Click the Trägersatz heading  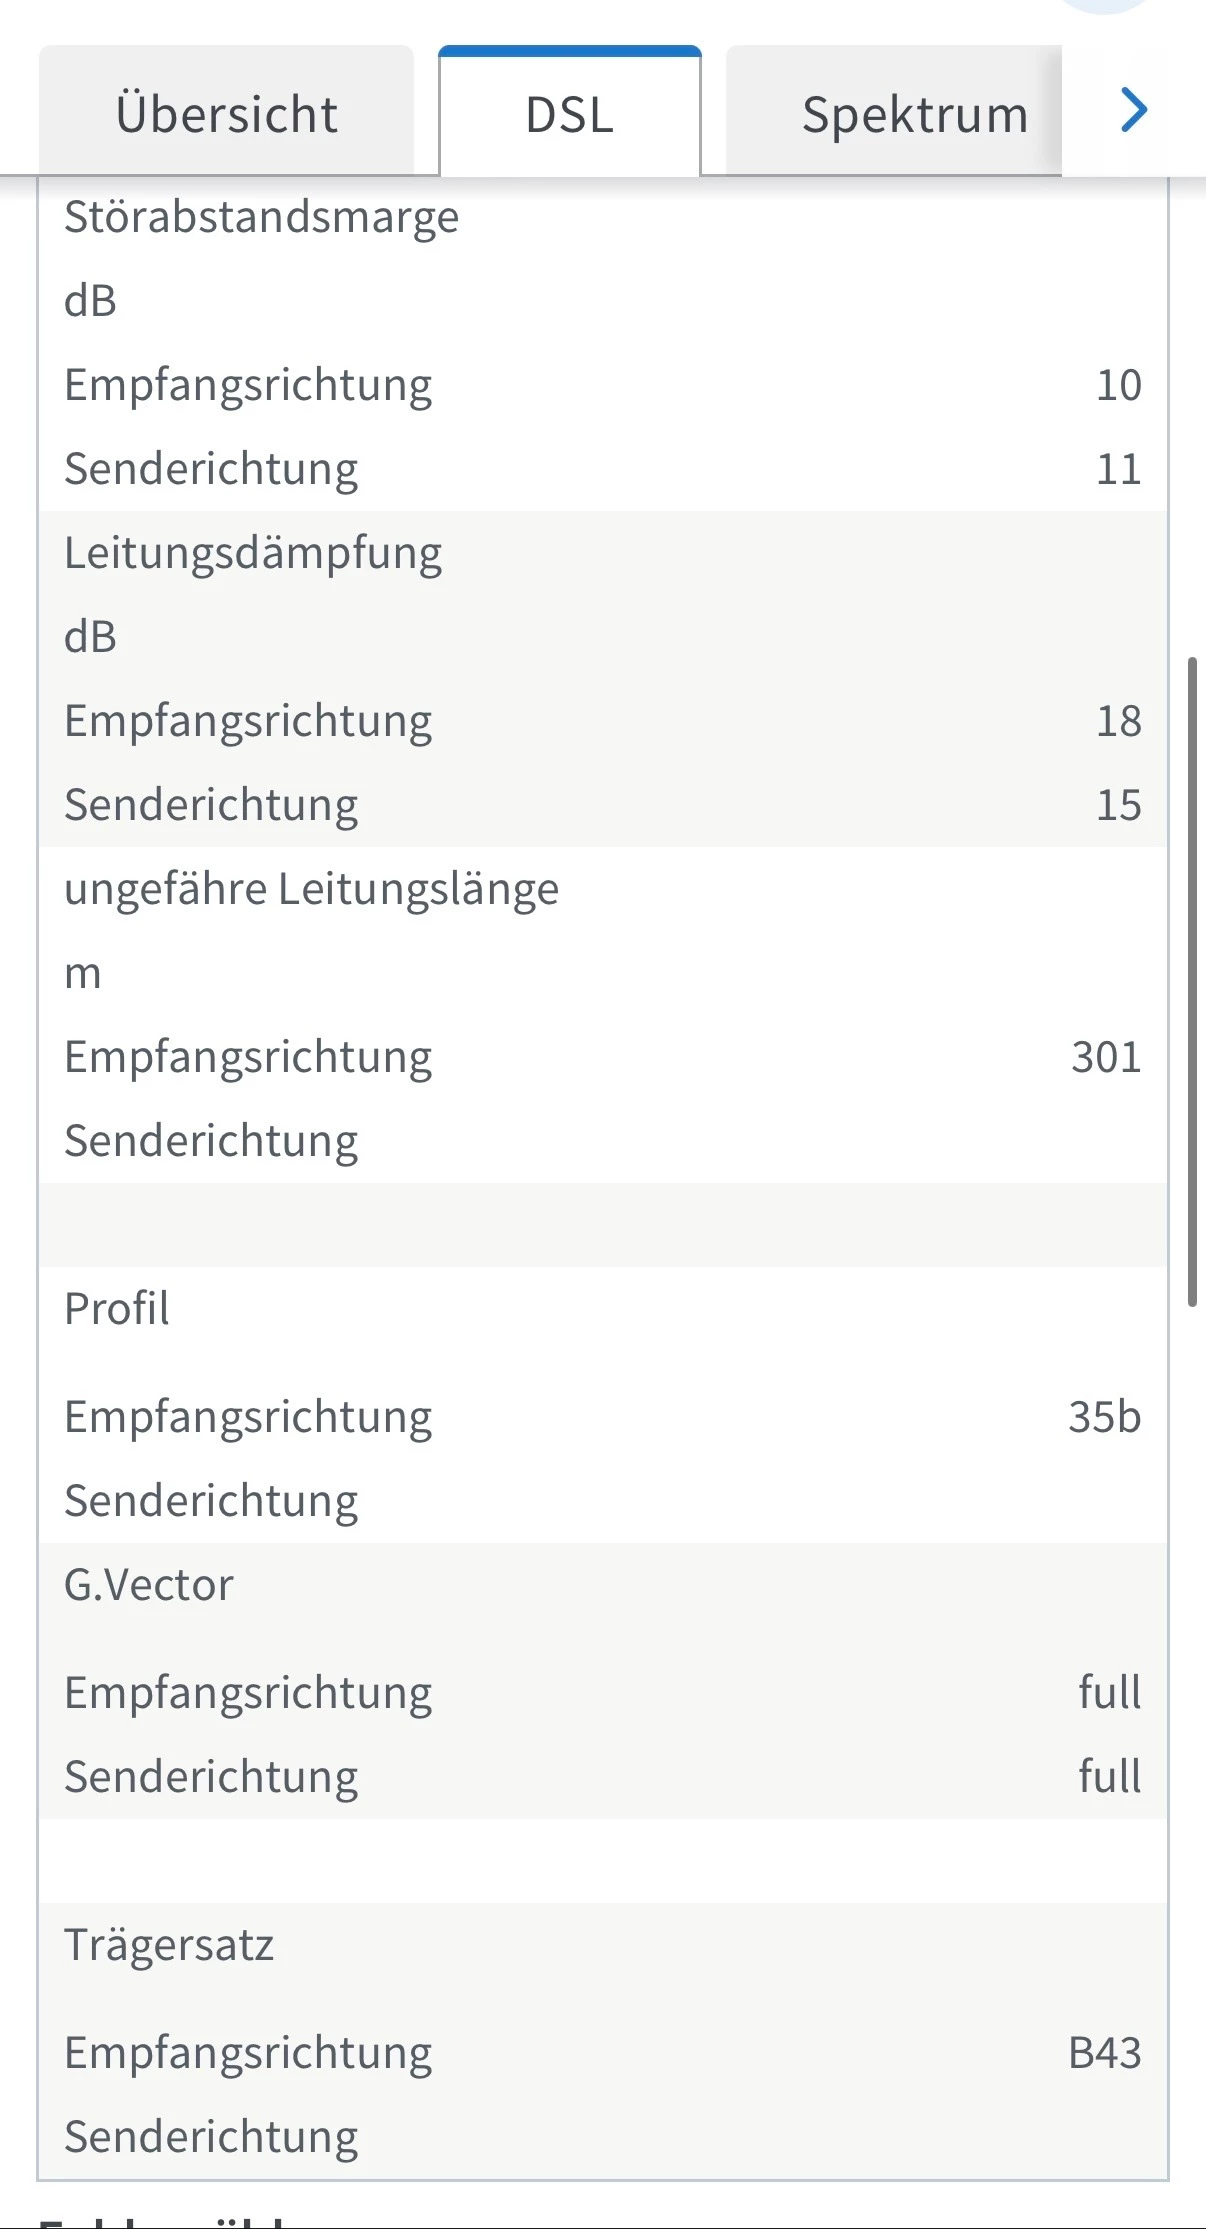coord(168,1945)
